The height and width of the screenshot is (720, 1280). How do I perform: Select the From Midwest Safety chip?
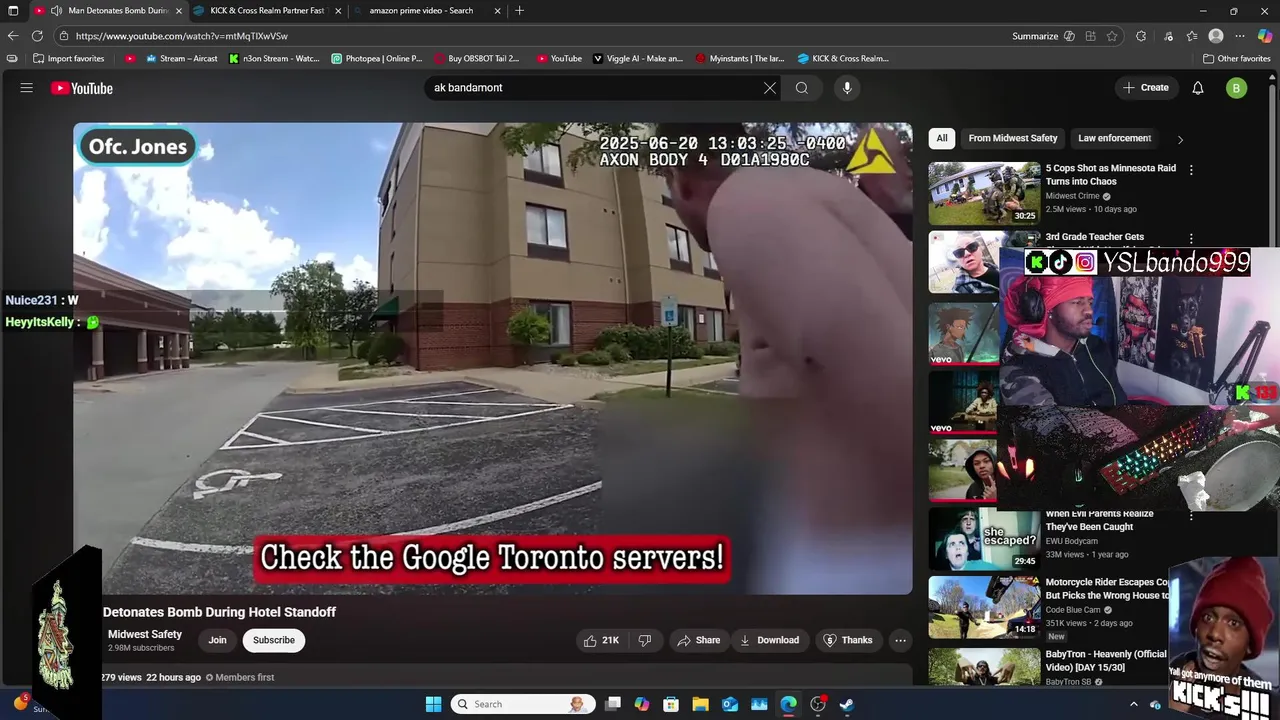1013,138
